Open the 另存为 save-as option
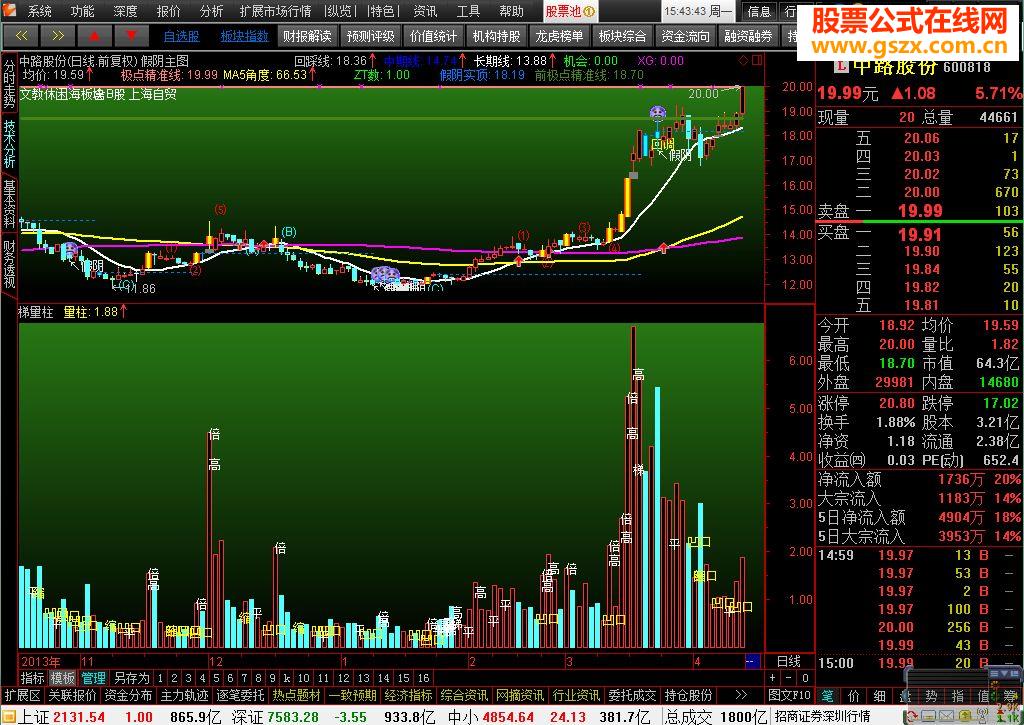The height and width of the screenshot is (725, 1024). point(131,678)
